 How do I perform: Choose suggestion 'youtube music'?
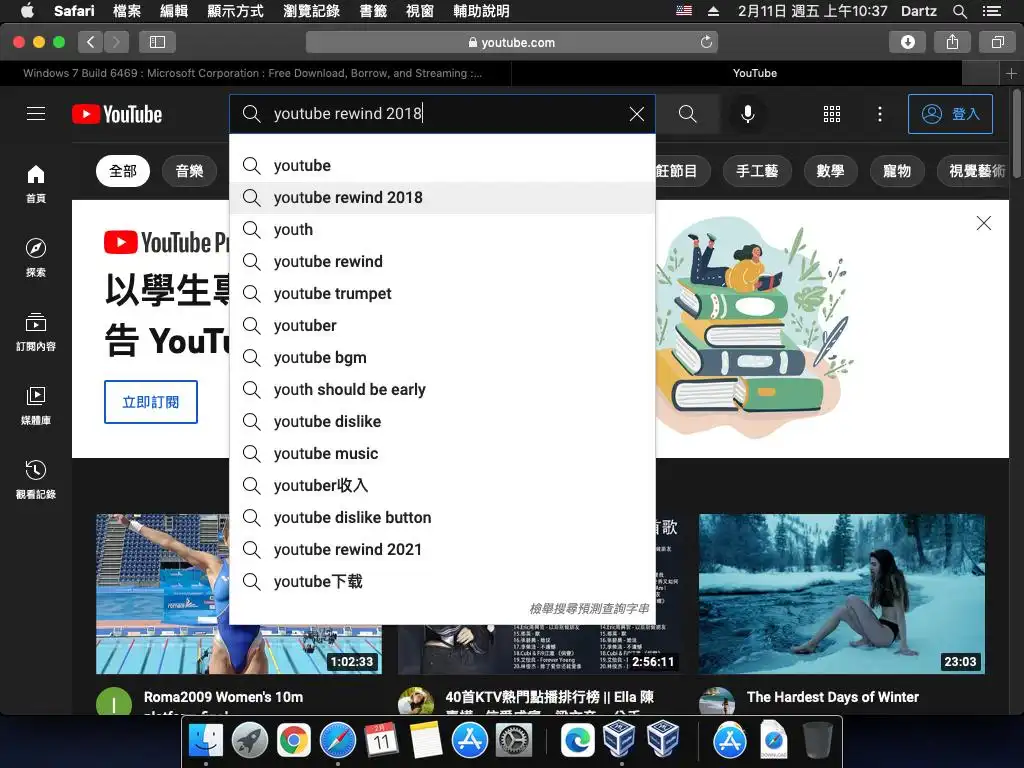tap(443, 453)
